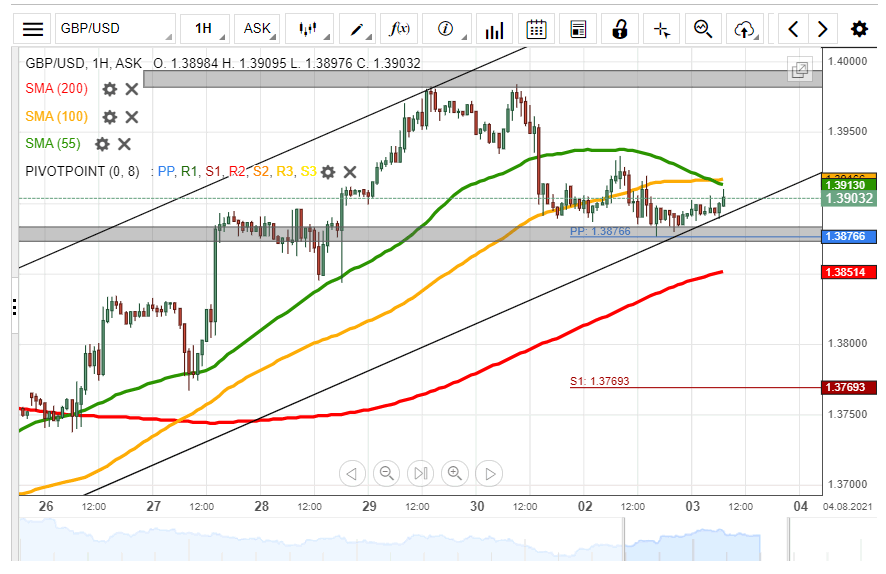Click the S1: 1.37693 line label

pyautogui.click(x=600, y=381)
